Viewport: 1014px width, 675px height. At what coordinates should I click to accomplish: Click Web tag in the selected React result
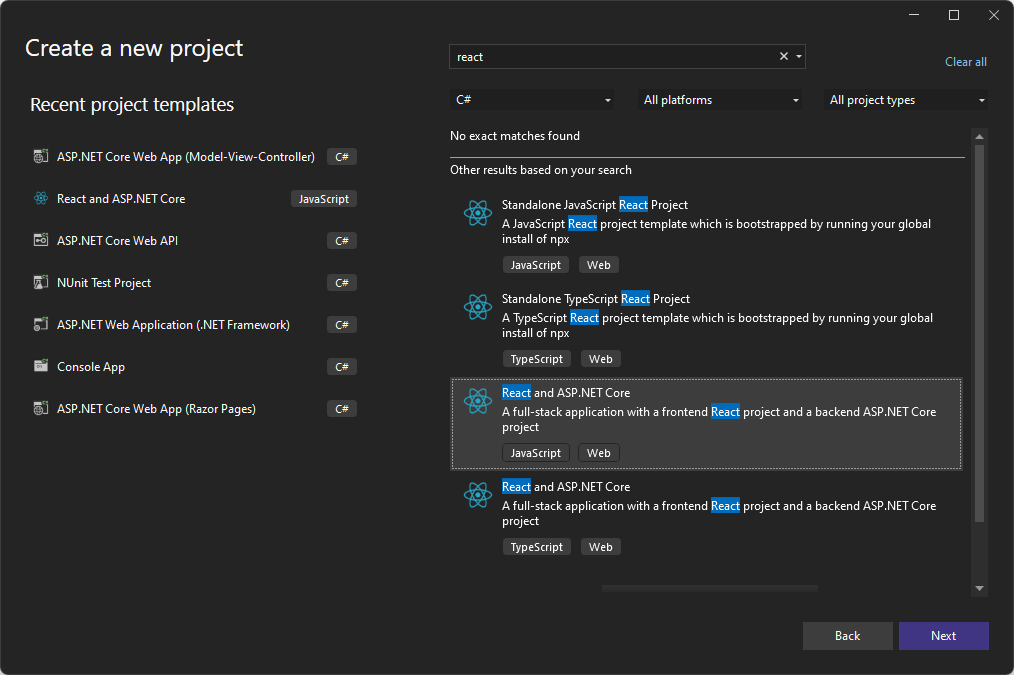[598, 453]
